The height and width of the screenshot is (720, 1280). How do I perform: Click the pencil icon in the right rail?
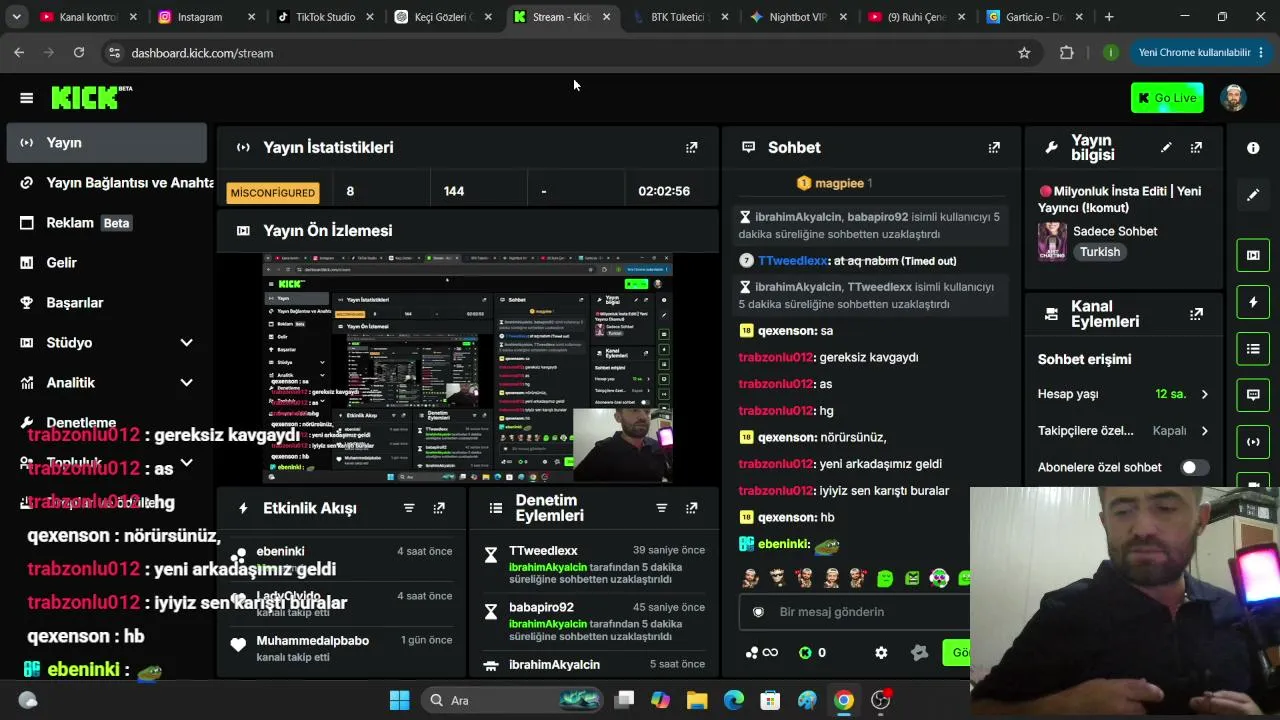point(1253,195)
